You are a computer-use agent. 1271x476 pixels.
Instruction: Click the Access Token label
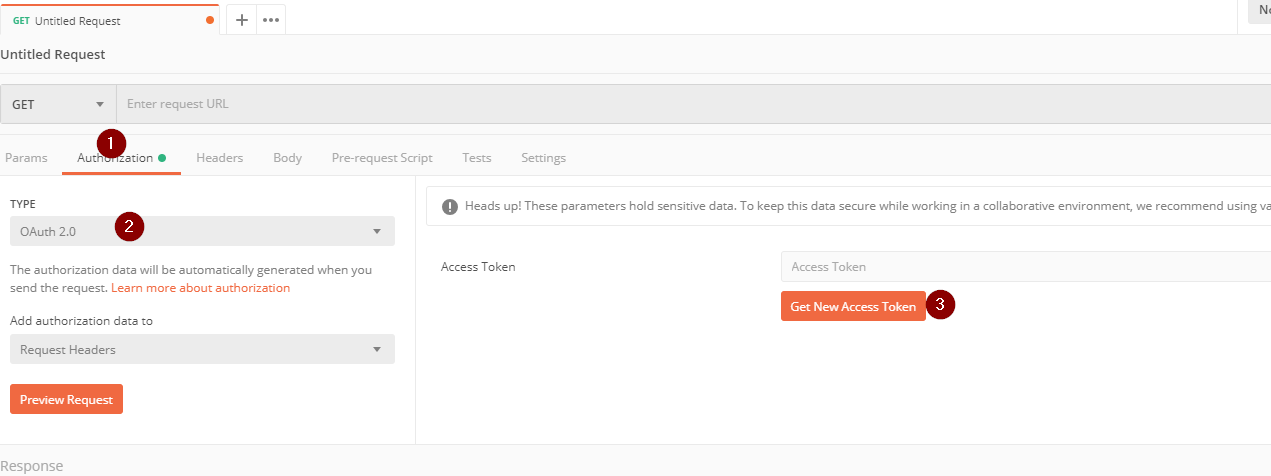pos(478,267)
